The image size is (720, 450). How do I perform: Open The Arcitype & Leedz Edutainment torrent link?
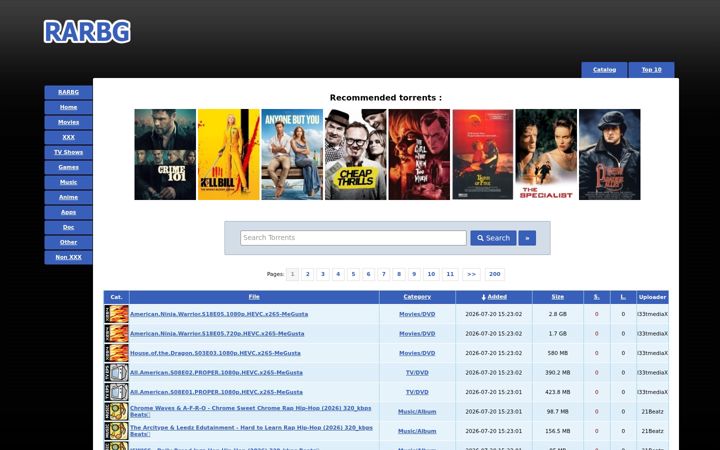(251, 431)
